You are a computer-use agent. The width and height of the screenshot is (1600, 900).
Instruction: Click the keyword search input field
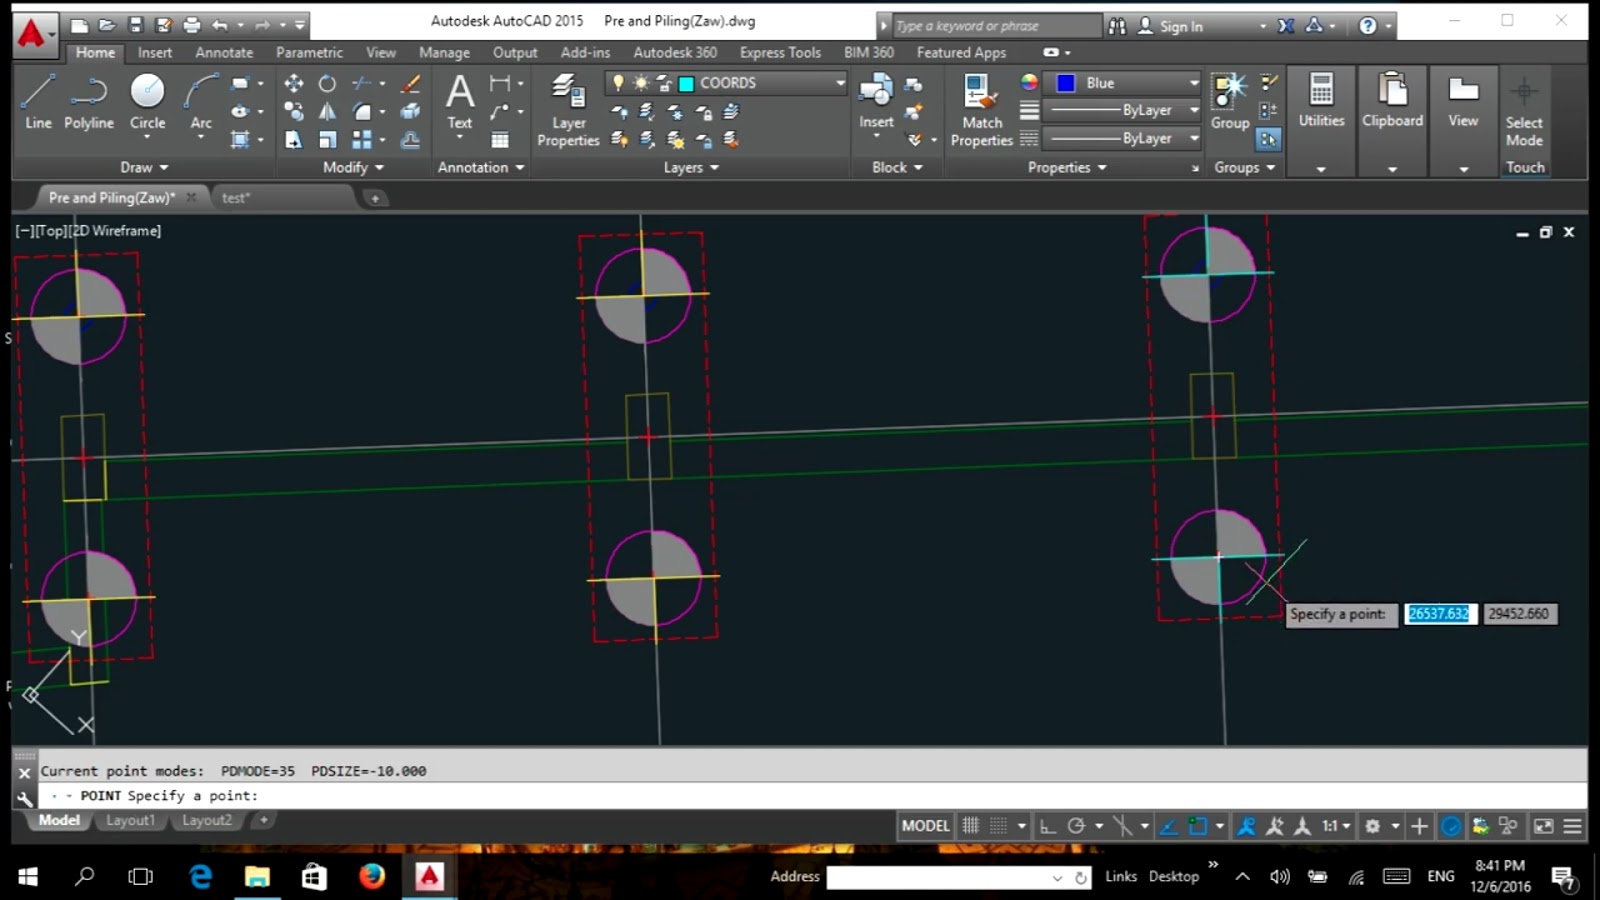(995, 26)
